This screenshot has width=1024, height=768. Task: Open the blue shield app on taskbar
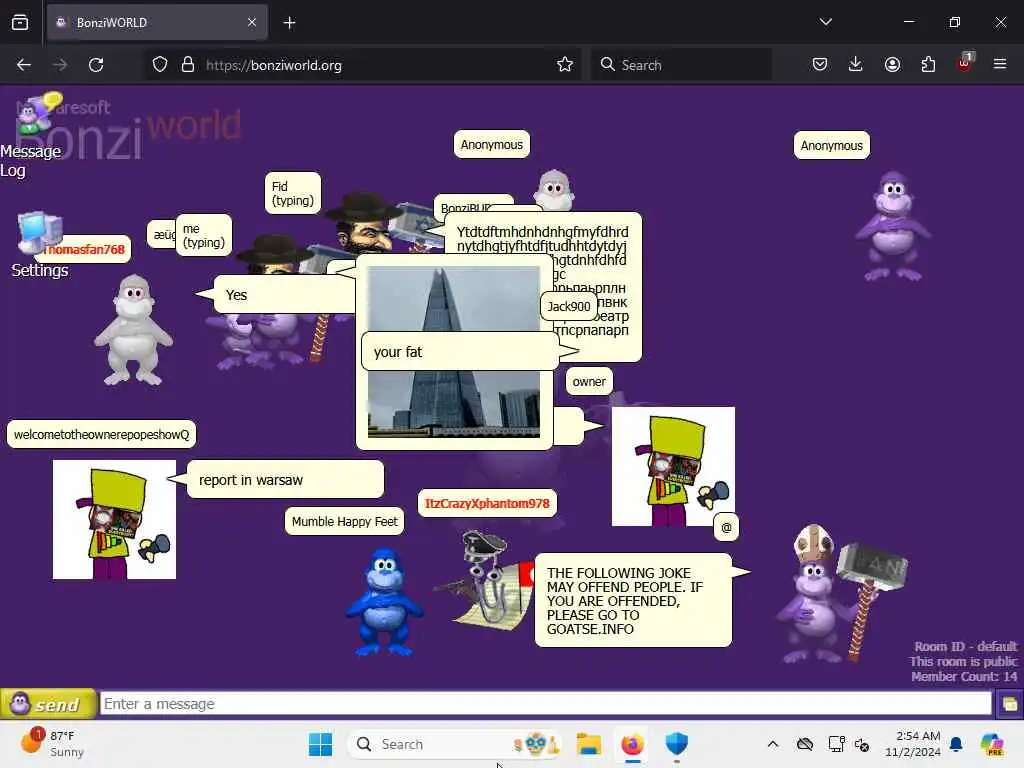(677, 744)
